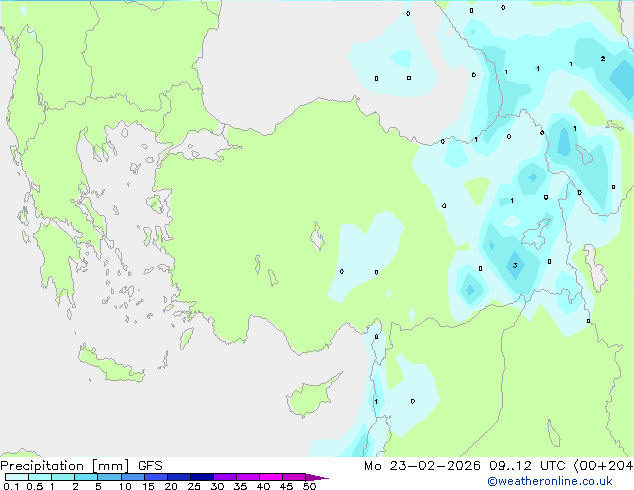The height and width of the screenshot is (490, 634).
Task: Pick the 25 to 30 mm dark blue swatch
Action: (201, 477)
